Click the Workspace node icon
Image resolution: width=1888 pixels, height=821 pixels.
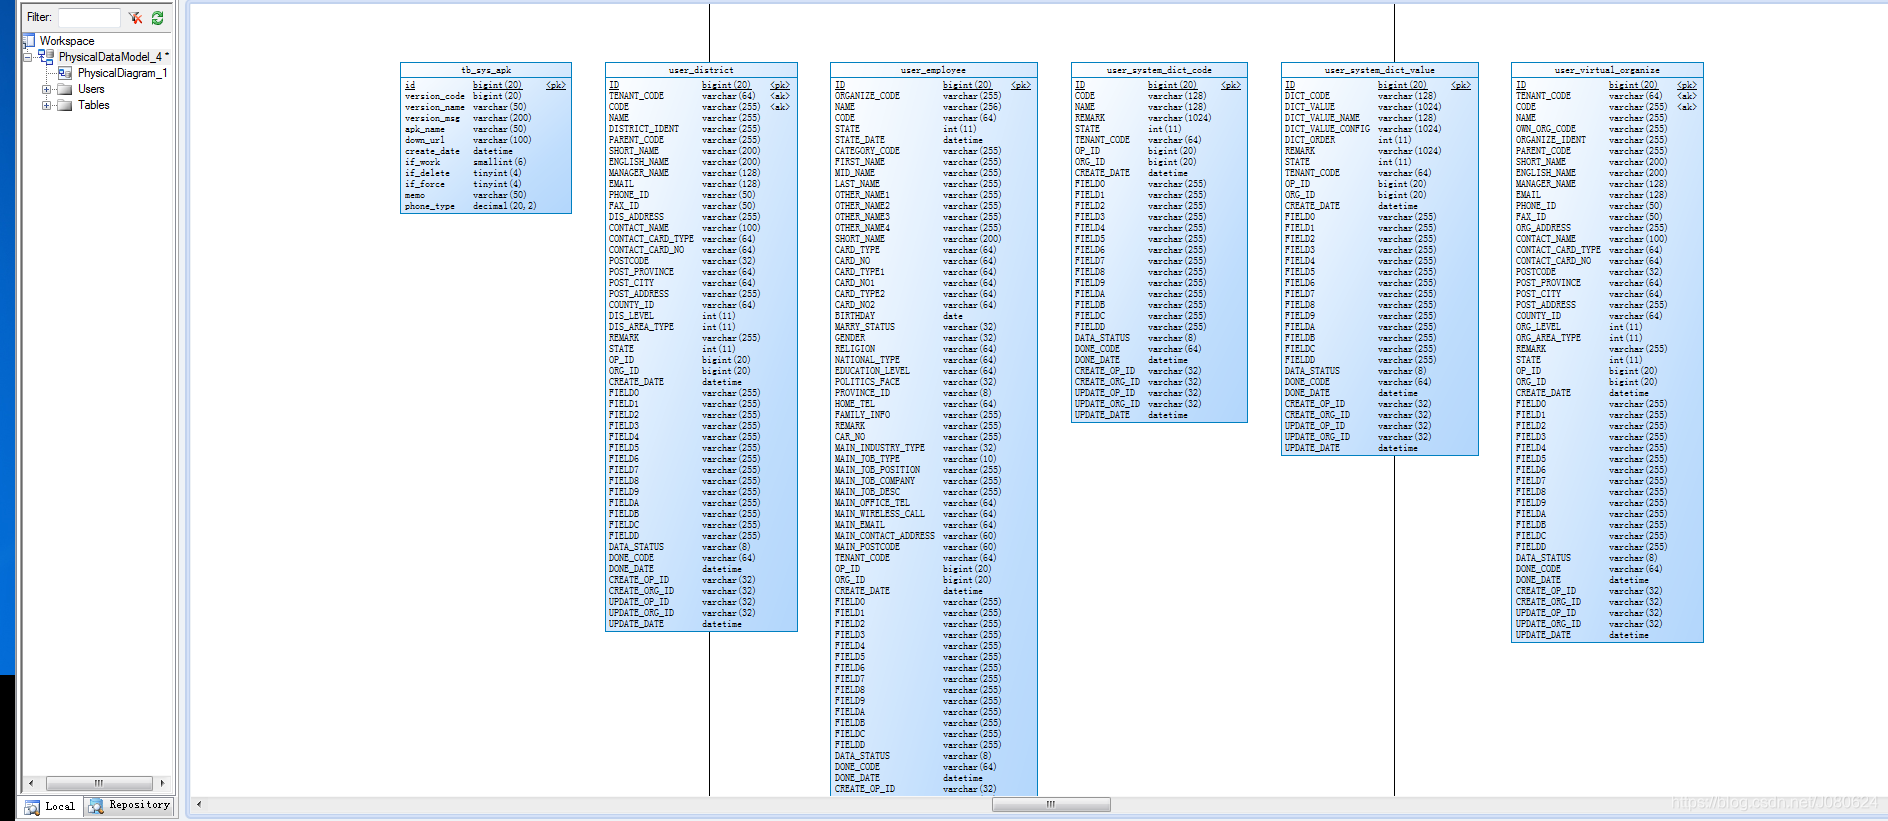click(29, 41)
